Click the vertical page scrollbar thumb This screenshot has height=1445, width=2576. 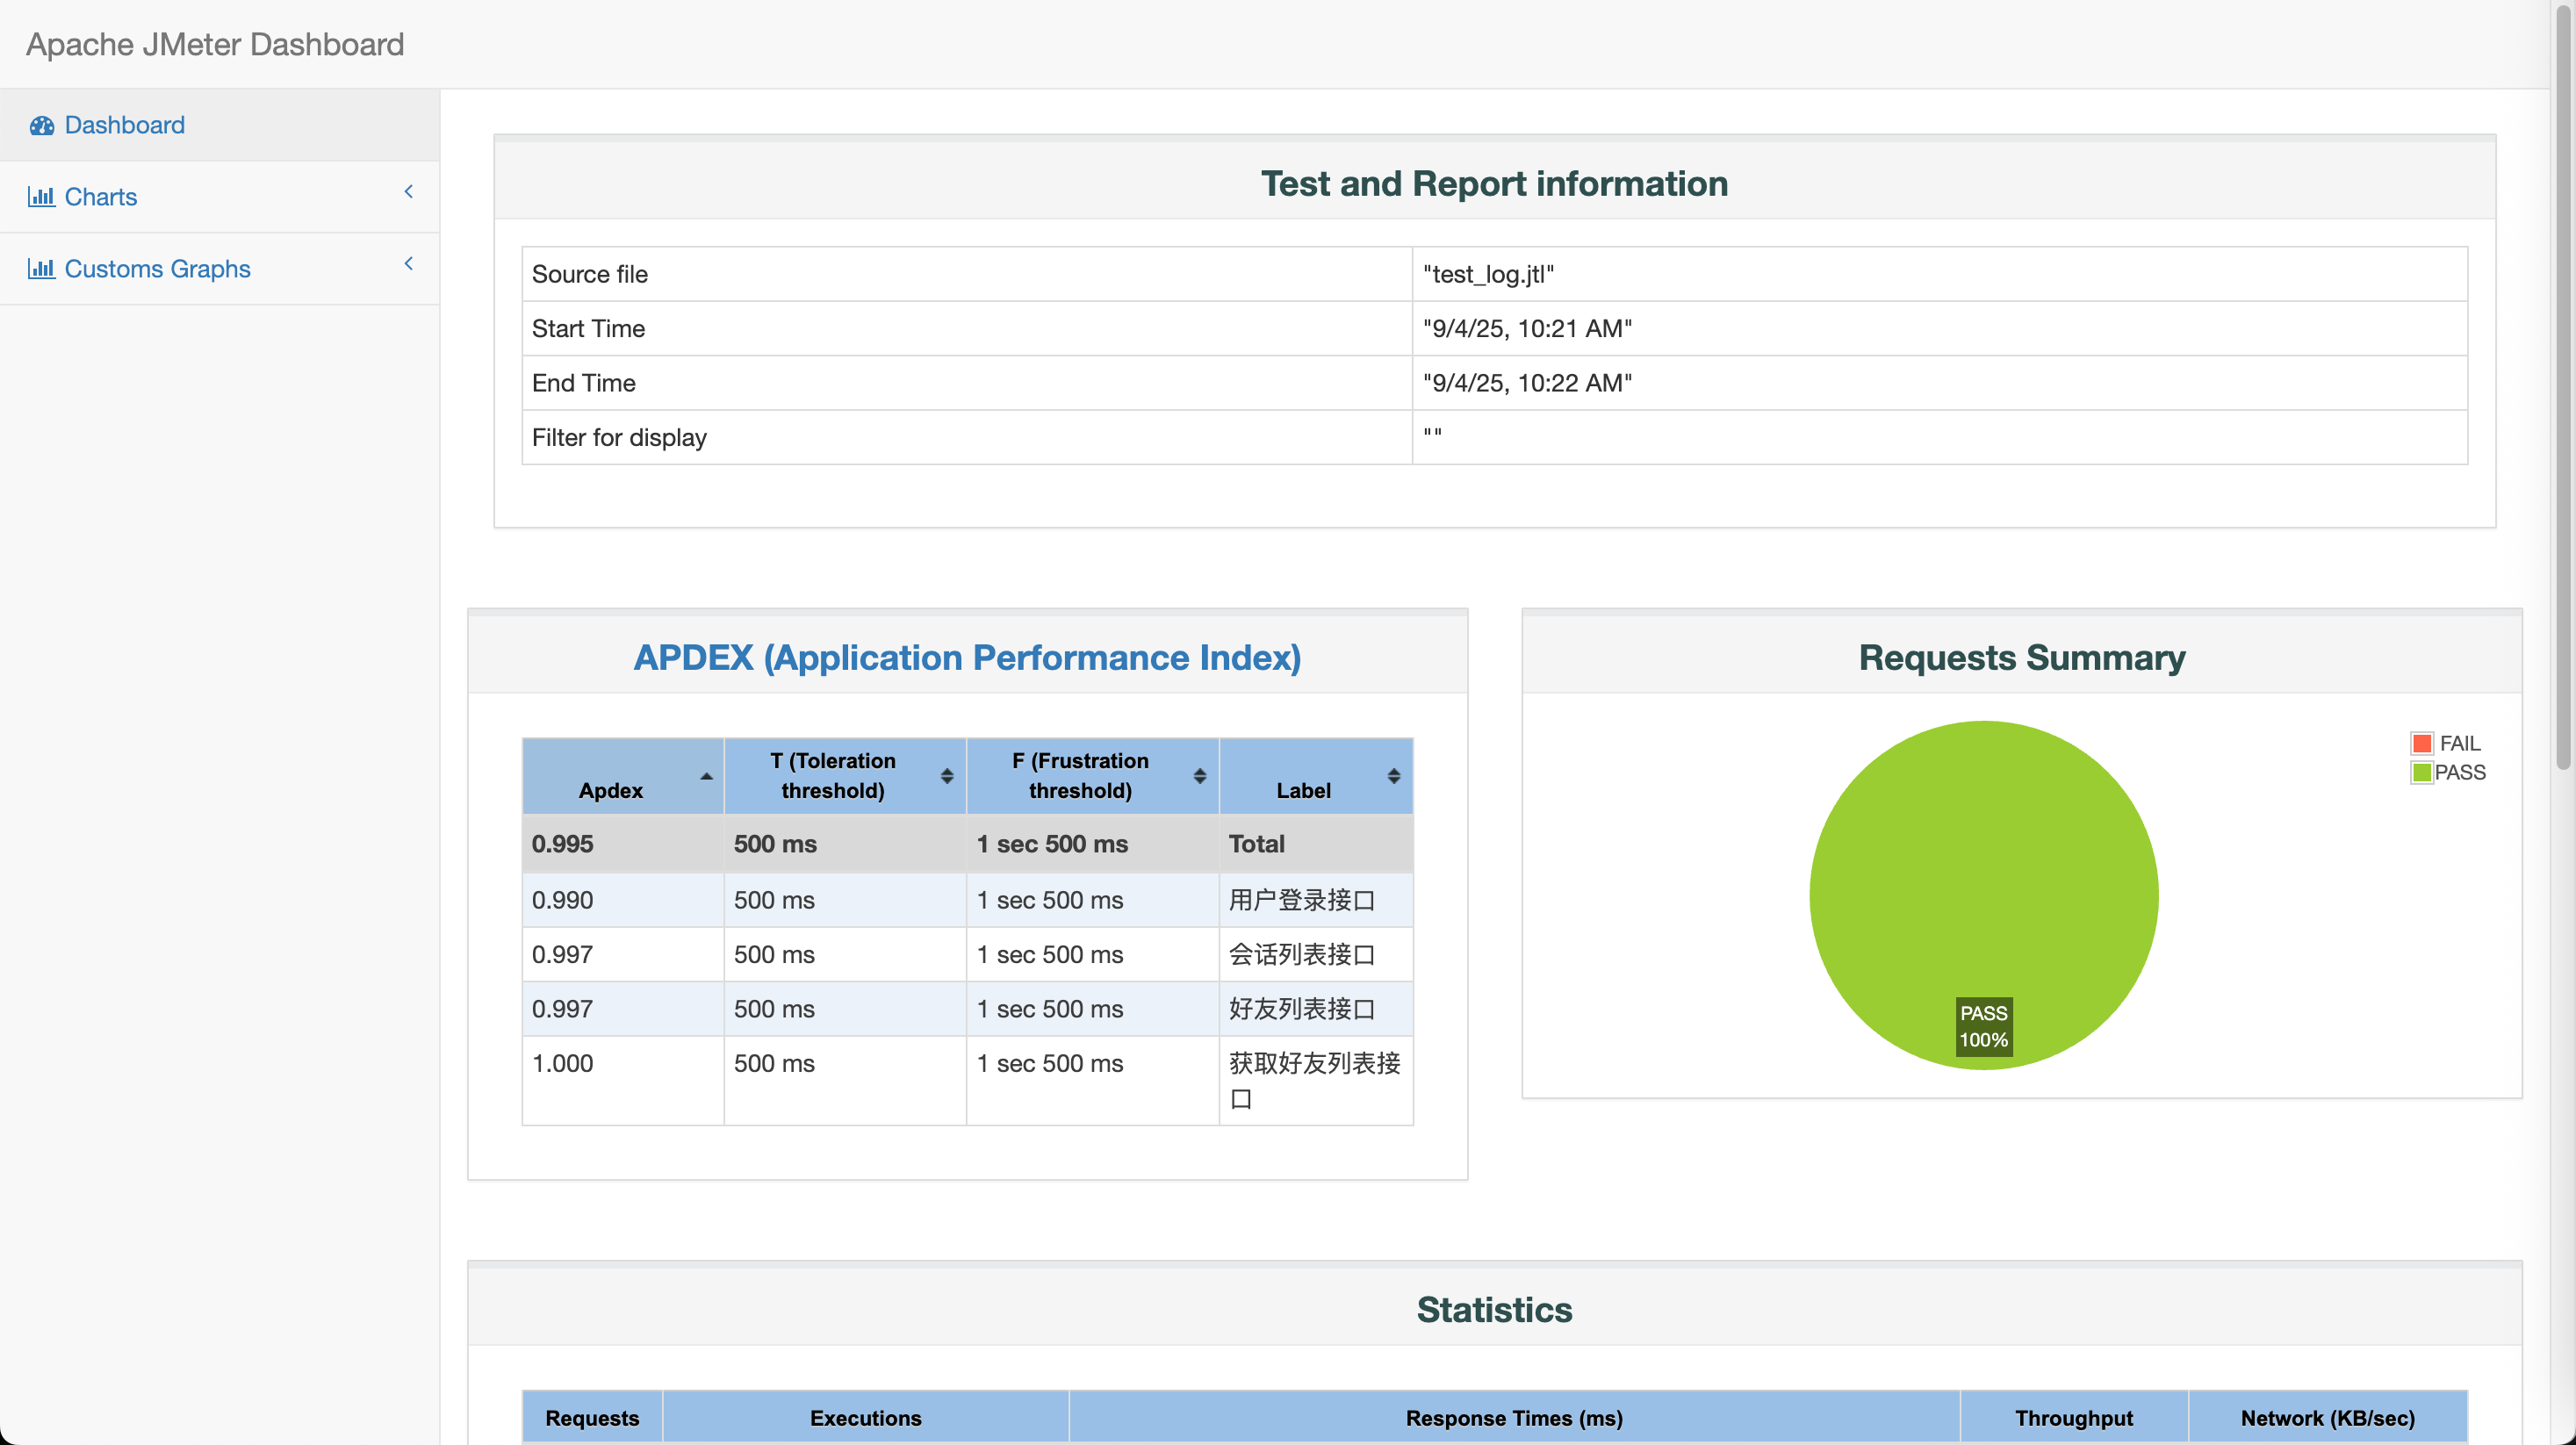tap(2562, 385)
